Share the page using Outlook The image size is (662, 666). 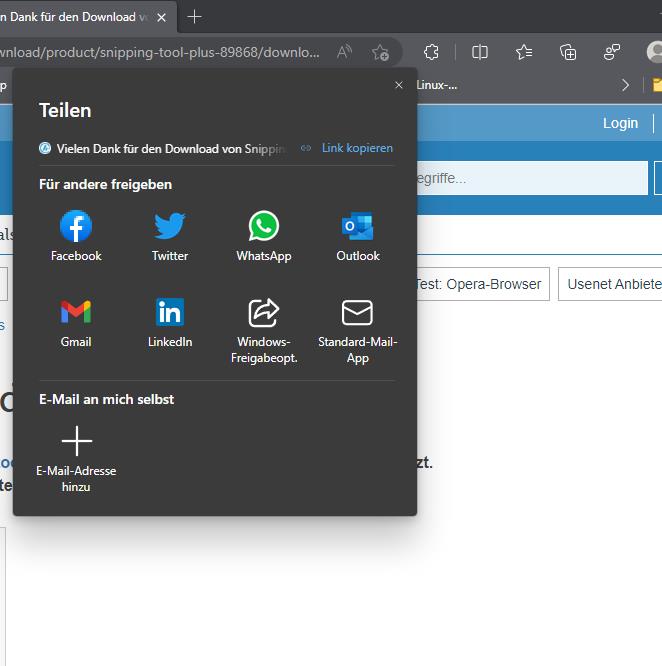point(358,236)
